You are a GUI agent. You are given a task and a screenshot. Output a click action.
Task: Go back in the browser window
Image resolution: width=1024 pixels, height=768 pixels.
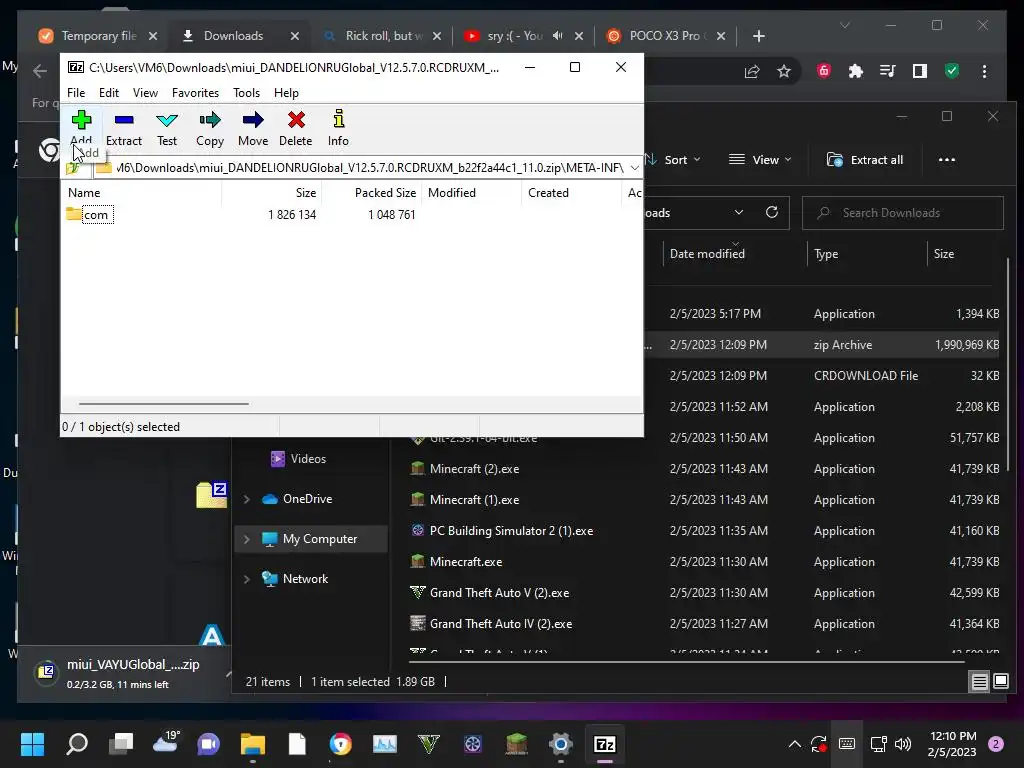point(40,71)
